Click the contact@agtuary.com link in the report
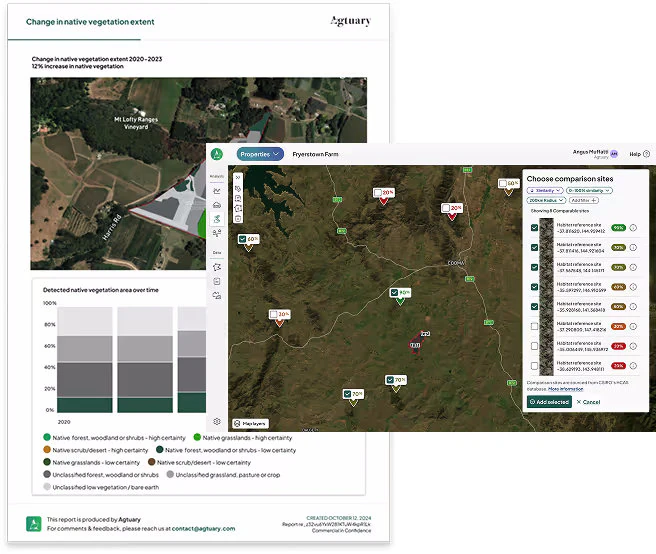 203,528
